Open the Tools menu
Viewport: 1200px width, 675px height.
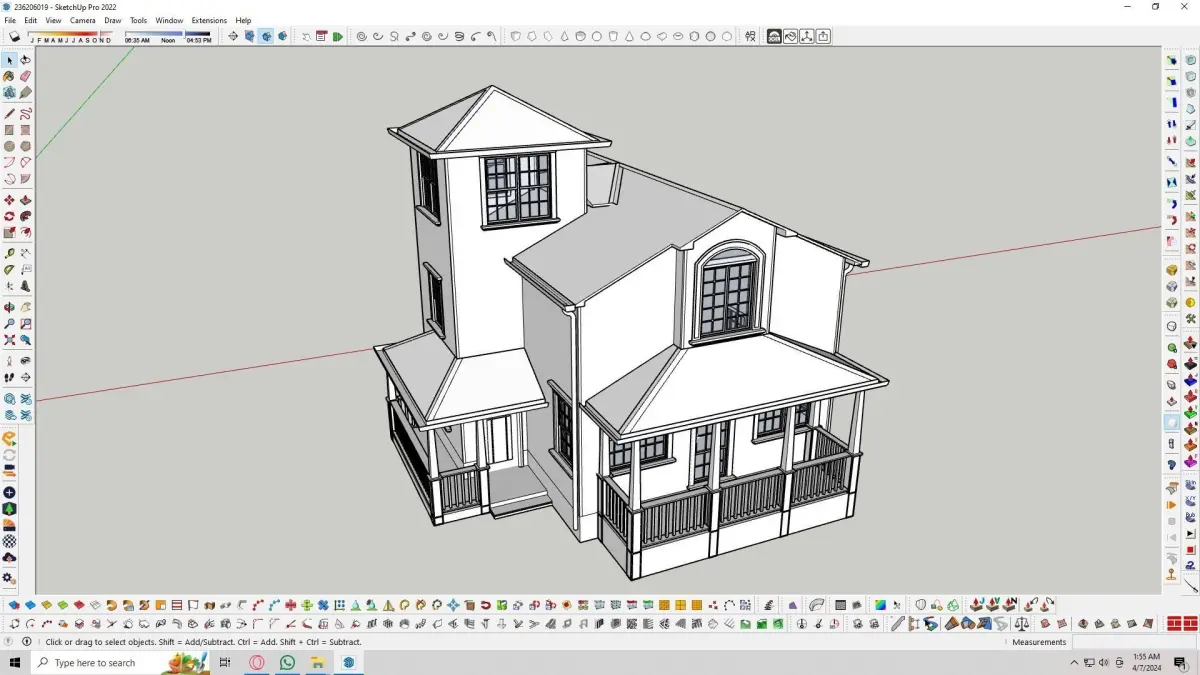(x=138, y=20)
